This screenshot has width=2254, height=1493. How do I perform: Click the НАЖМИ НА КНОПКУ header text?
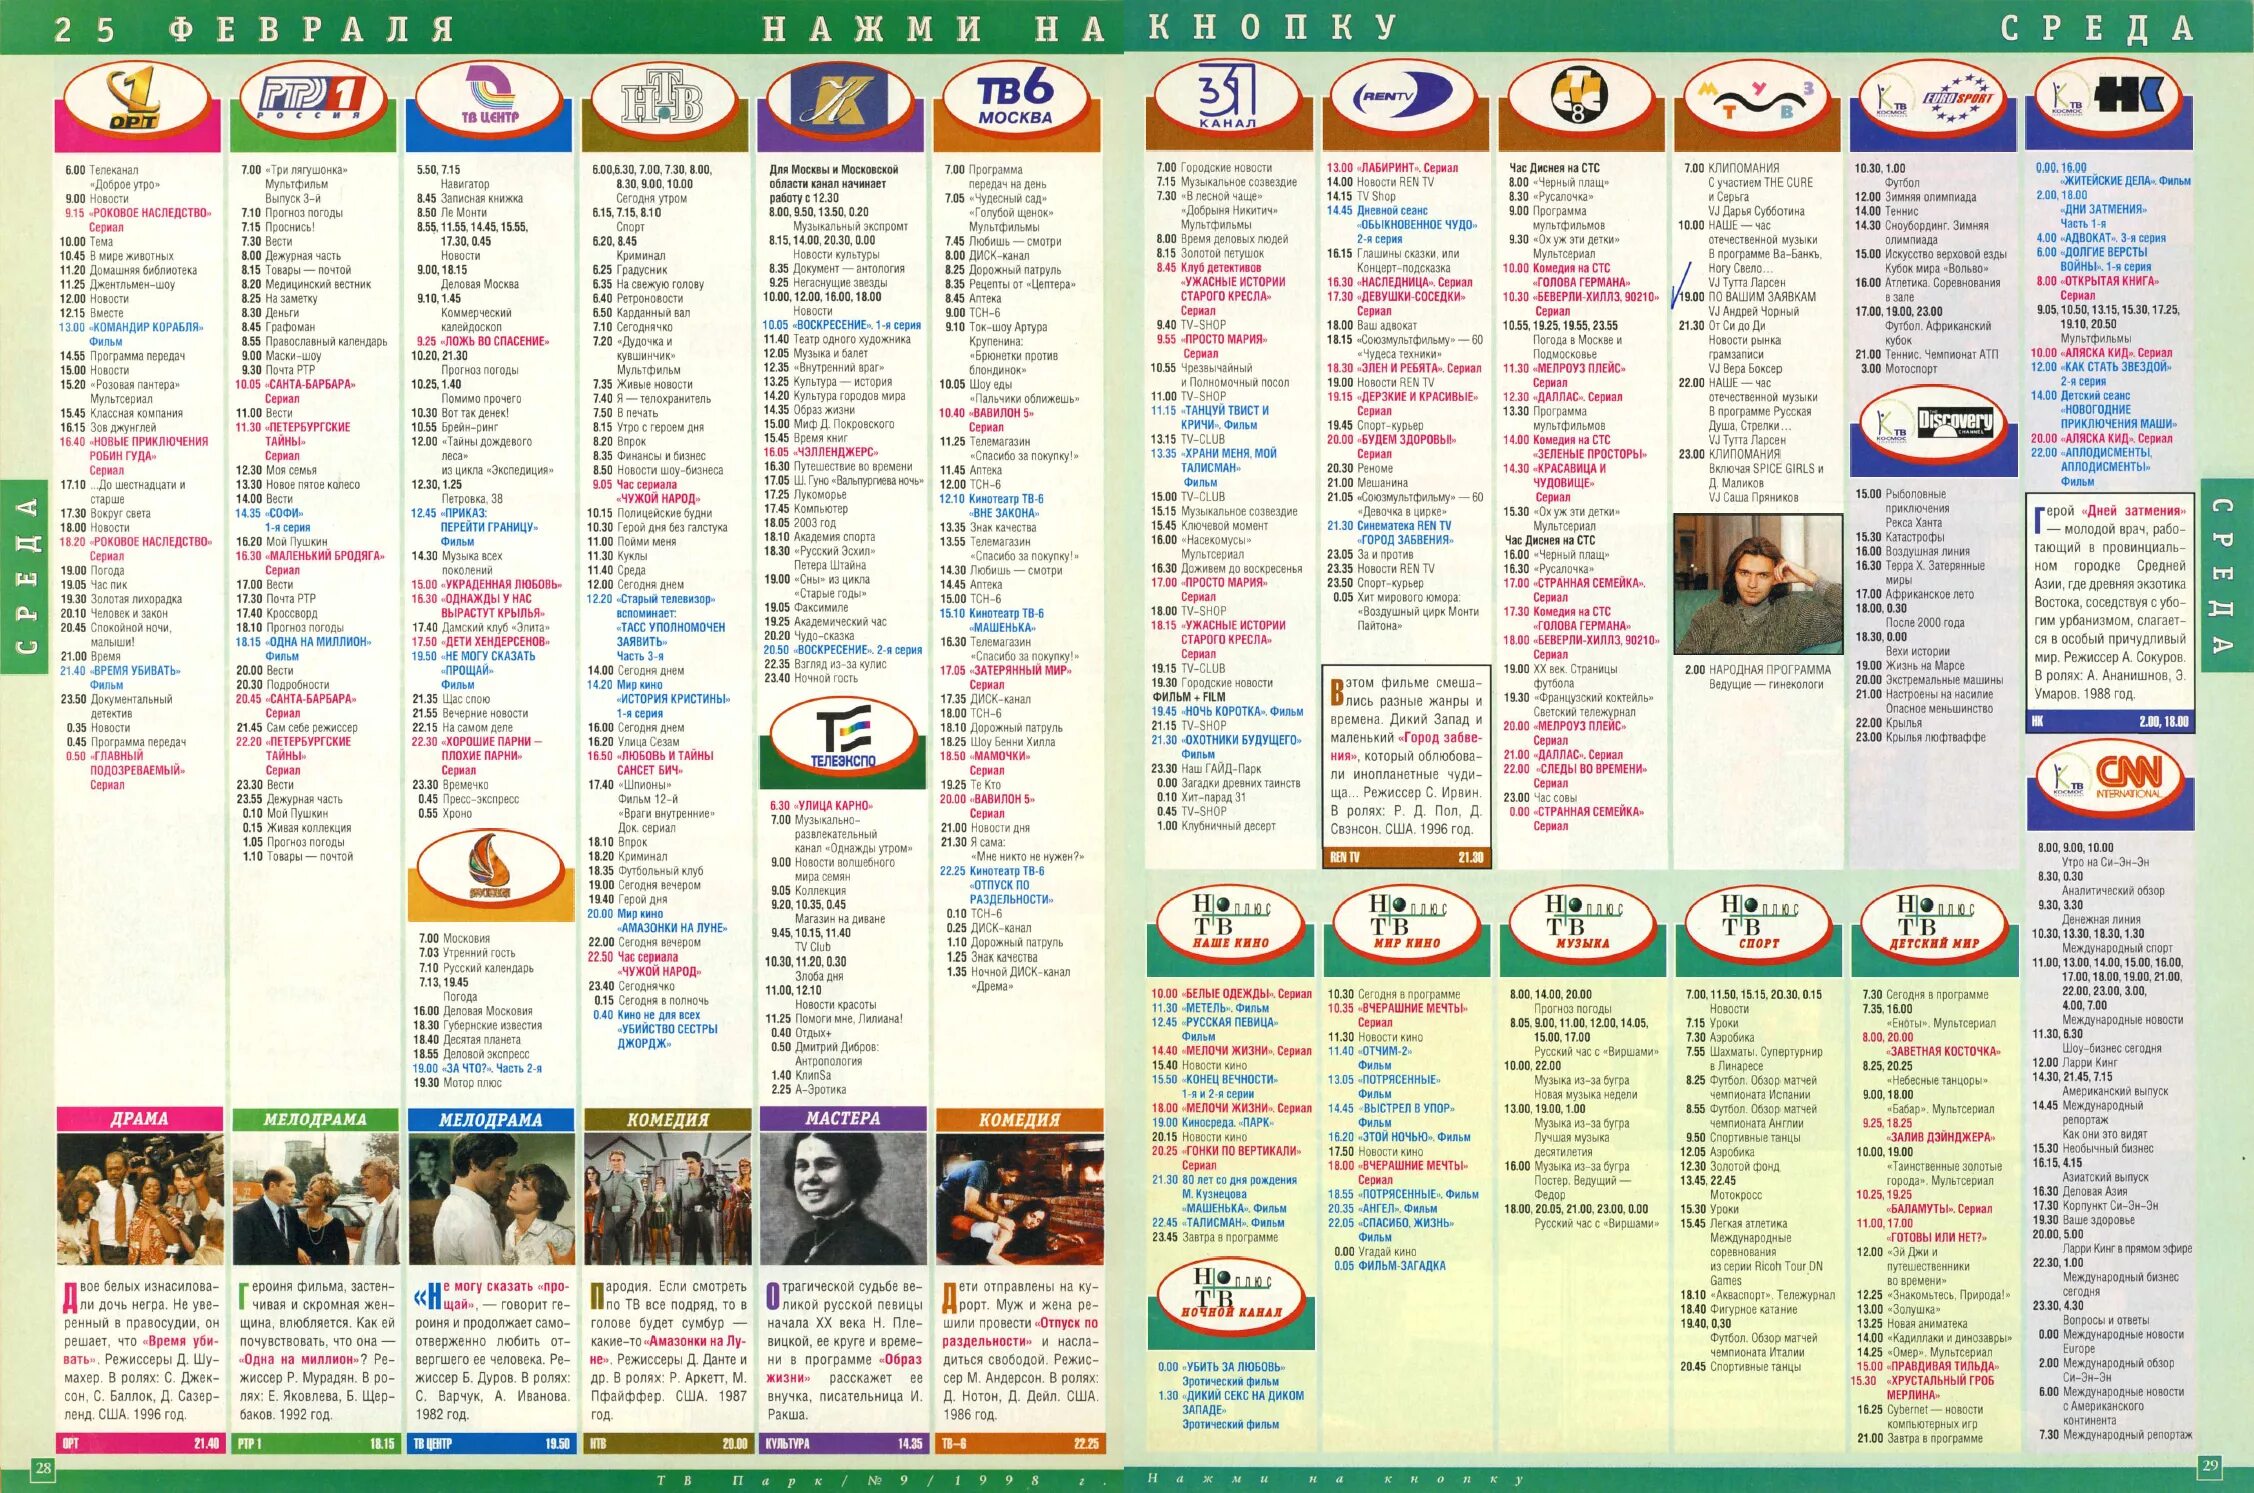coord(1078,27)
